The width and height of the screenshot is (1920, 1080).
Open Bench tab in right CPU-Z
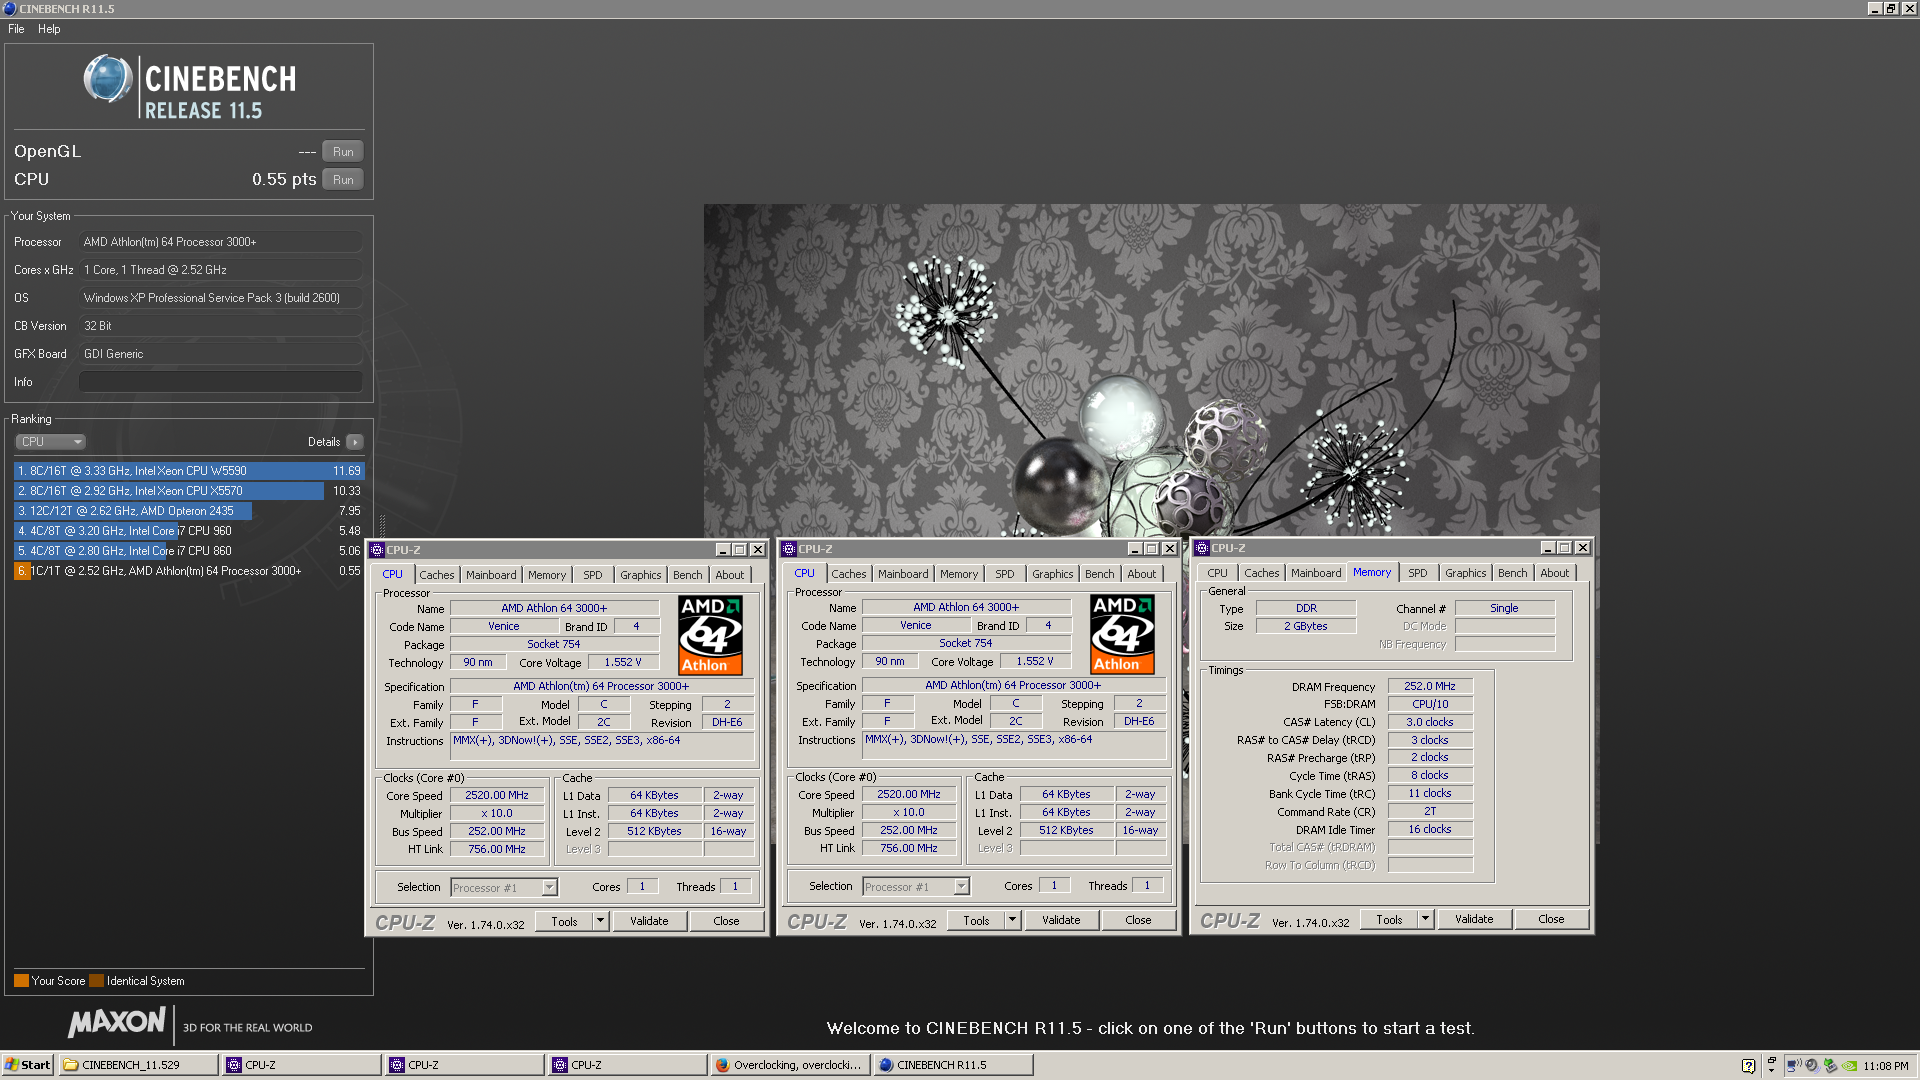[x=1513, y=573]
